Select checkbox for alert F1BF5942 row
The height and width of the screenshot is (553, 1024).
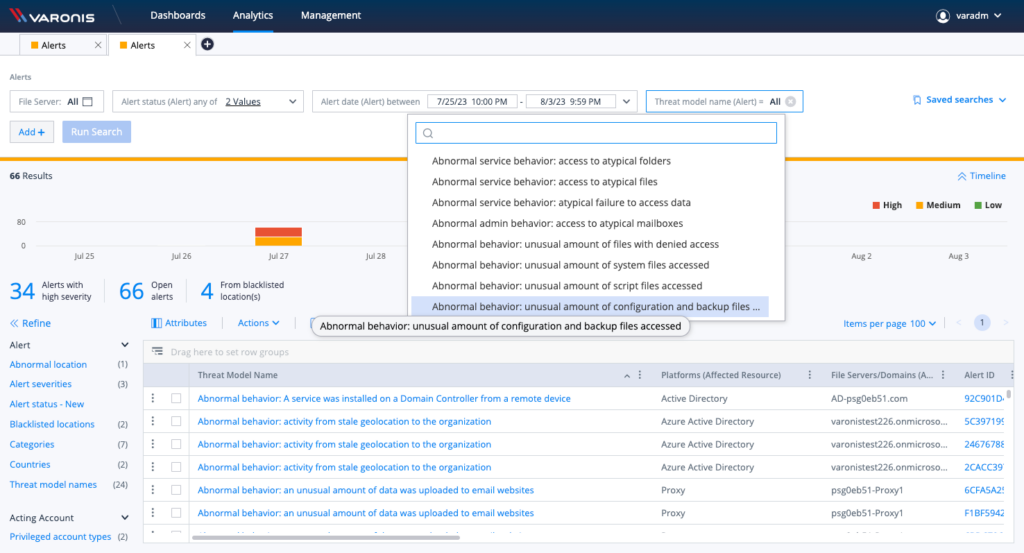(x=176, y=513)
